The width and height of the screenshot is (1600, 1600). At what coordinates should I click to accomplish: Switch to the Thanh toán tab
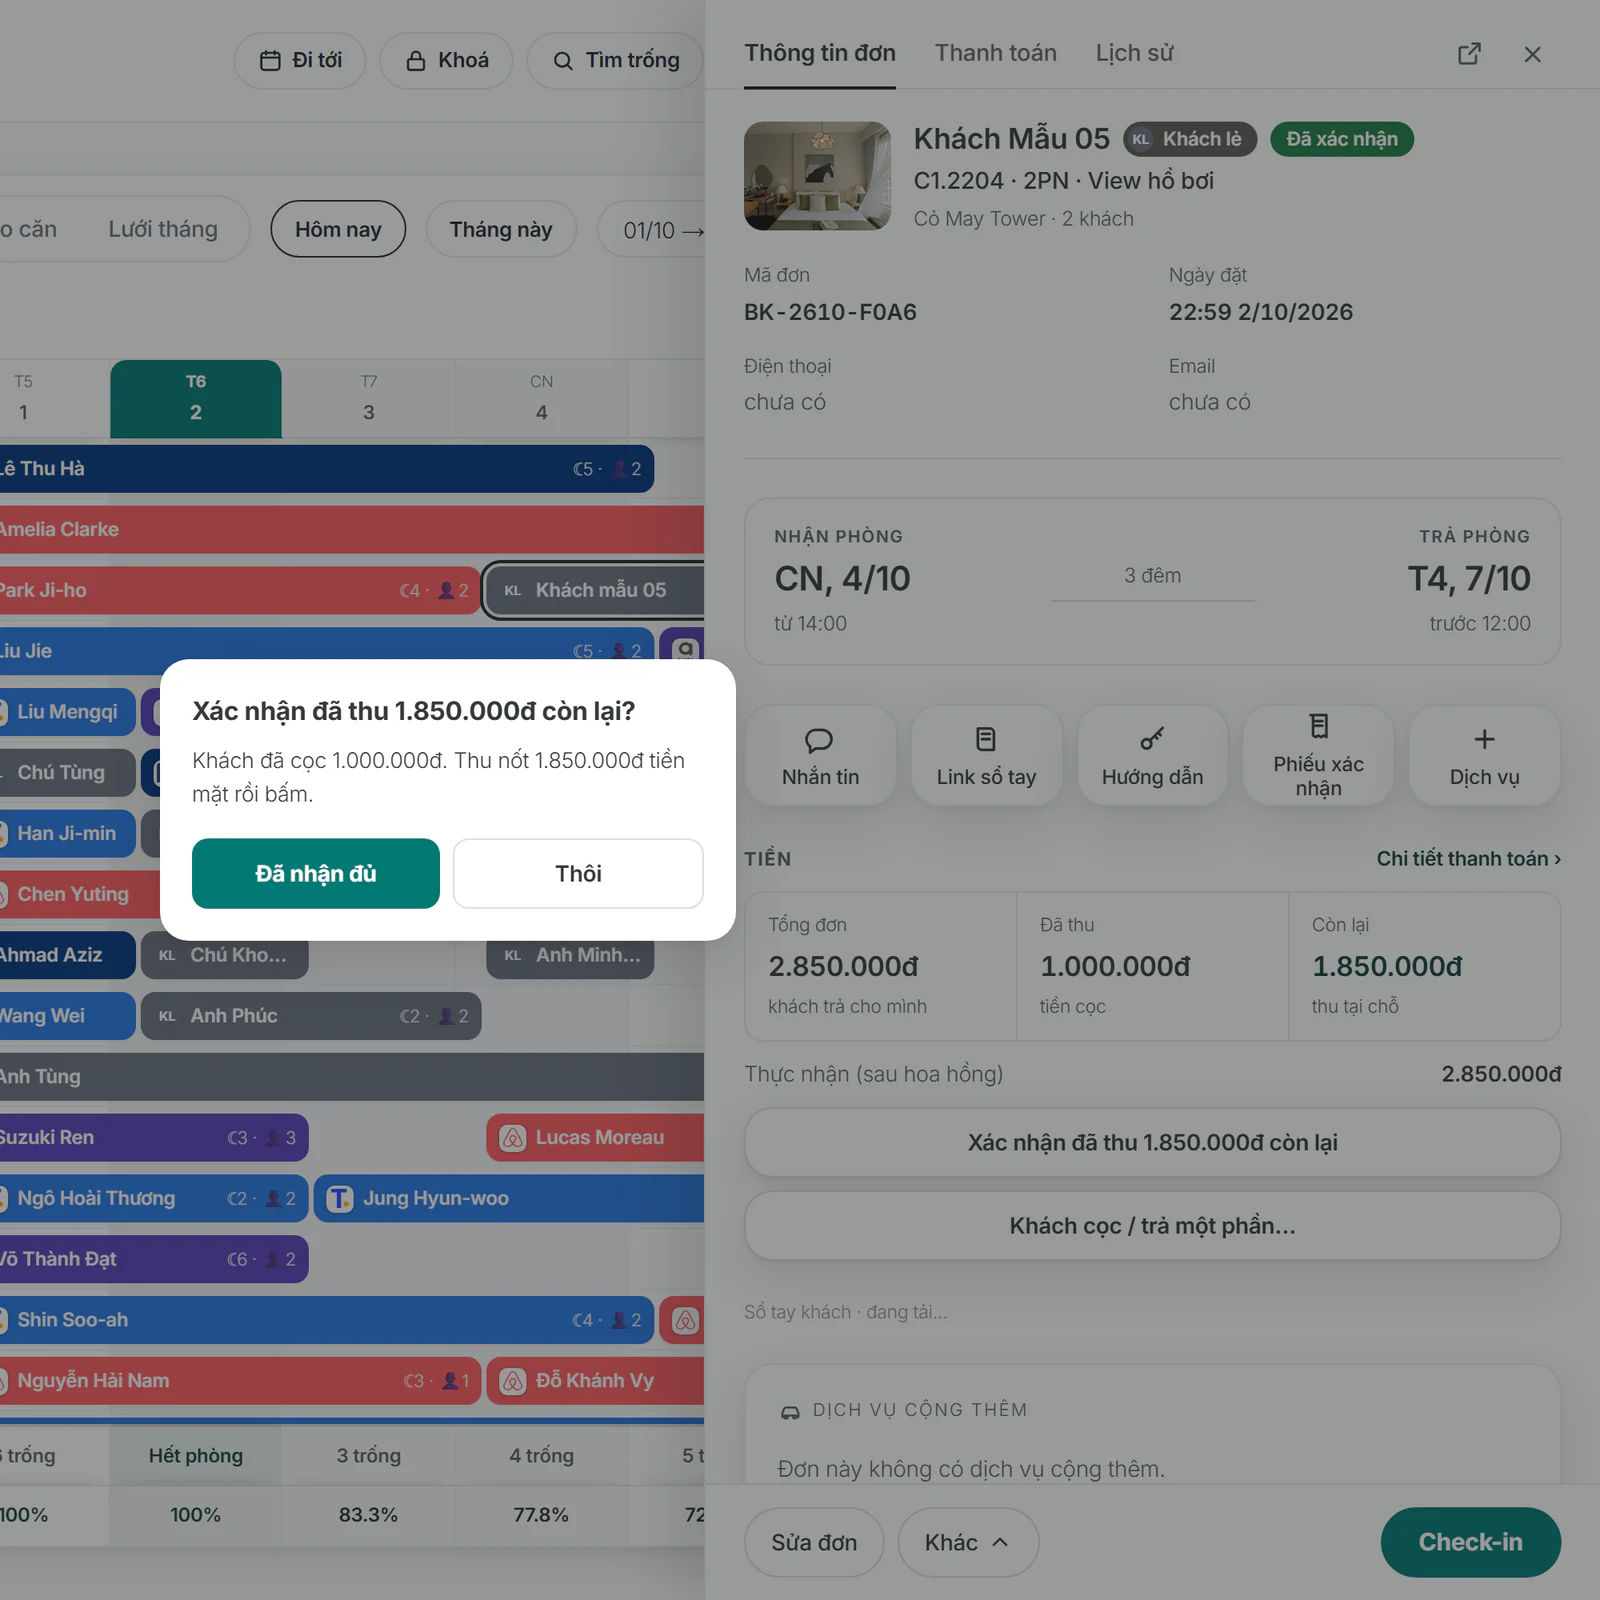[995, 53]
